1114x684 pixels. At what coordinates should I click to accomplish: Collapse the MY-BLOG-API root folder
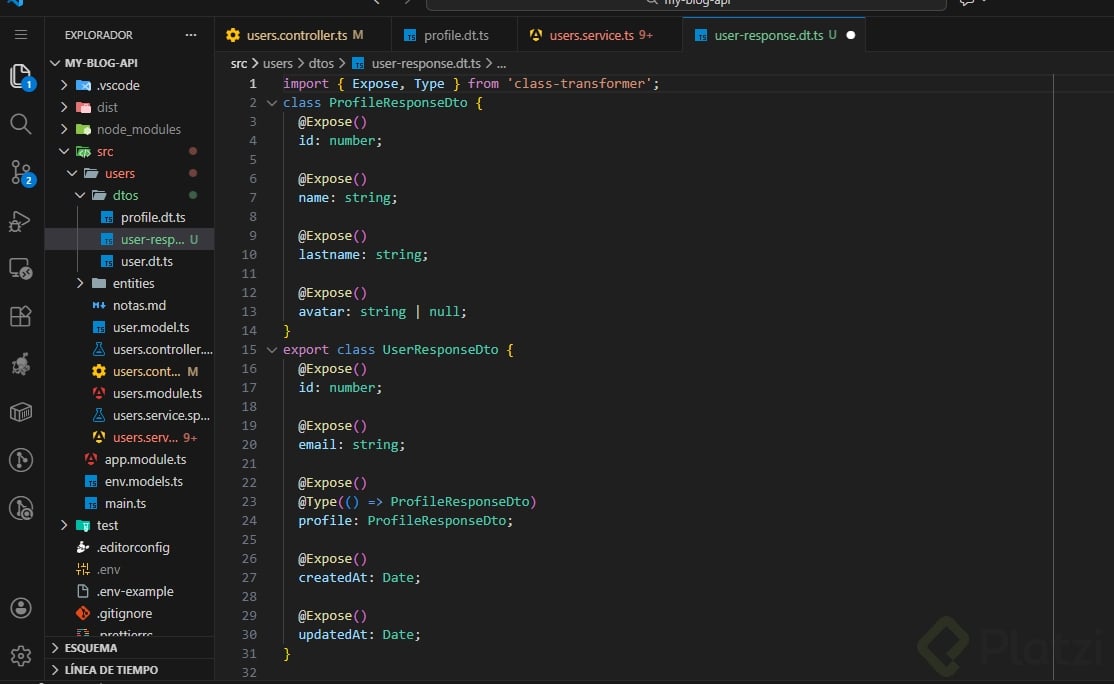coord(55,63)
